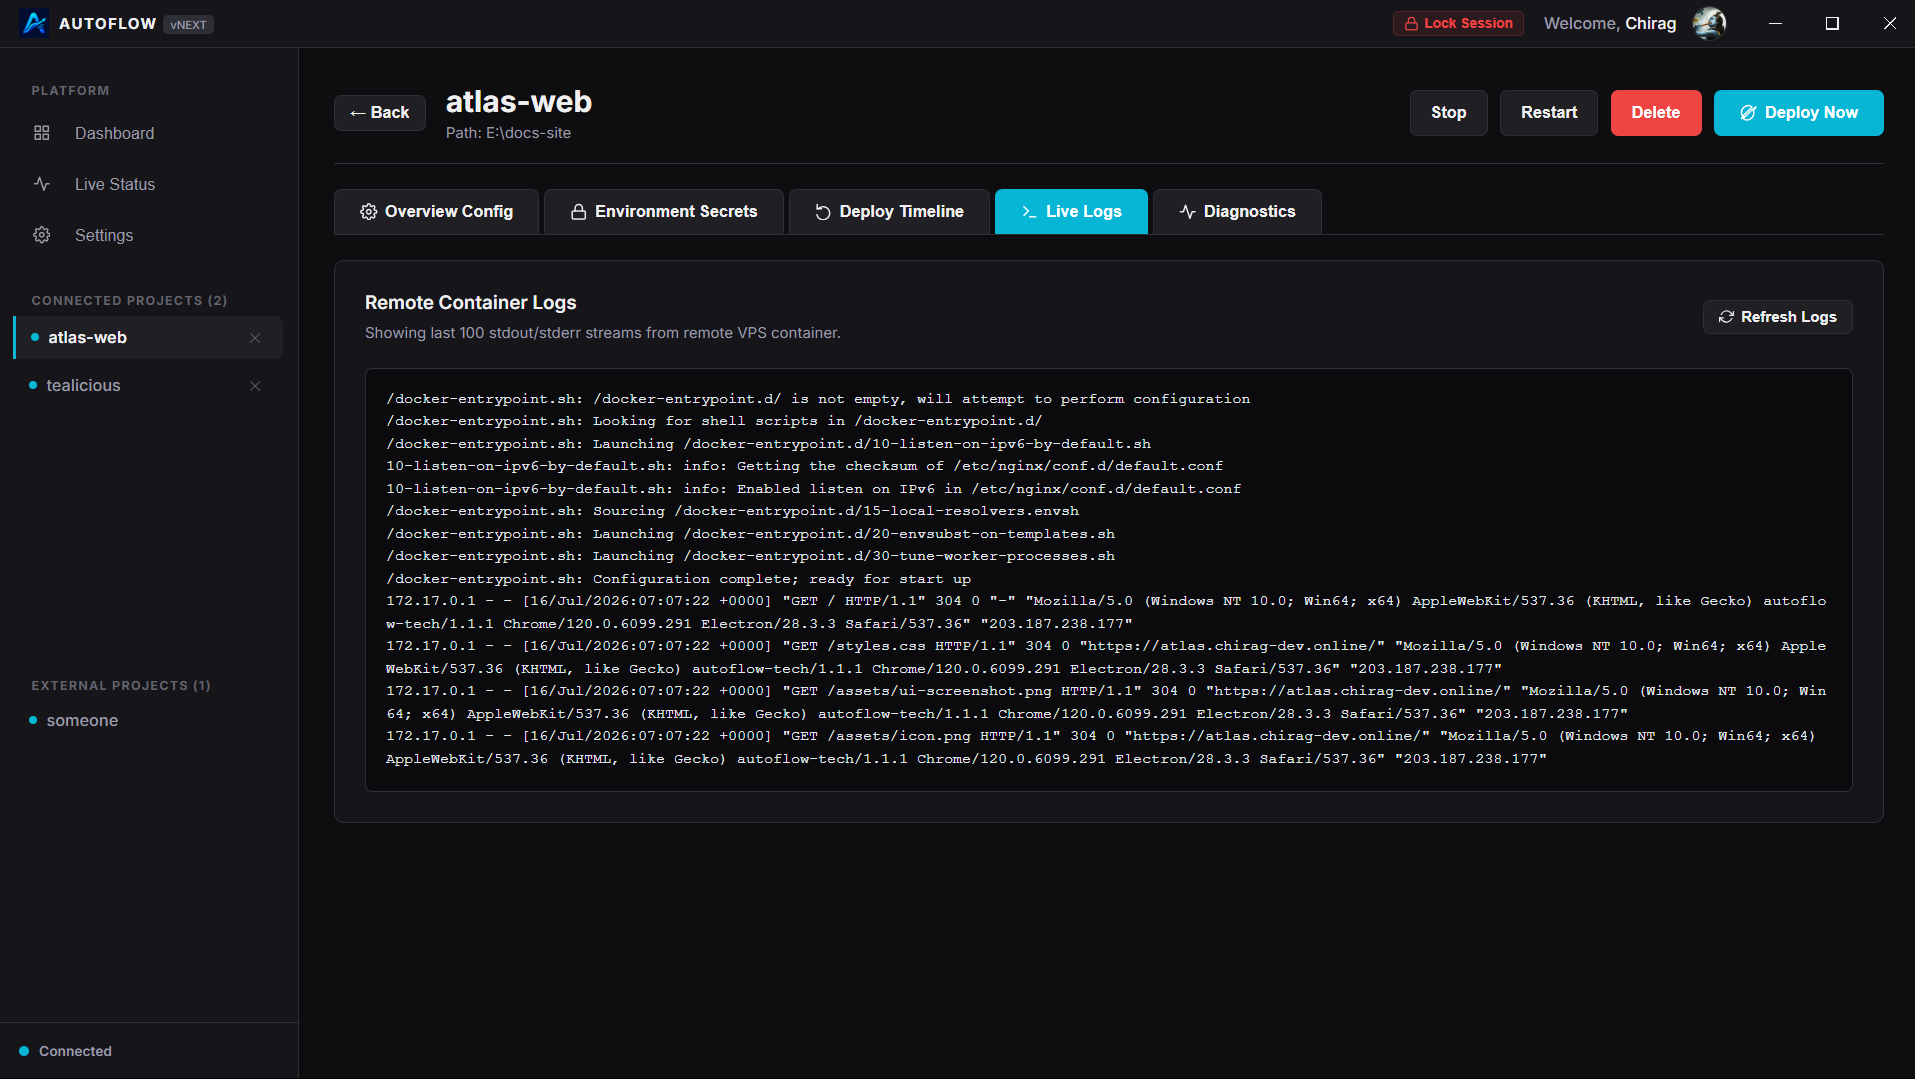Click the 'PLATFORM' section header
The width and height of the screenshot is (1915, 1079).
(x=70, y=91)
